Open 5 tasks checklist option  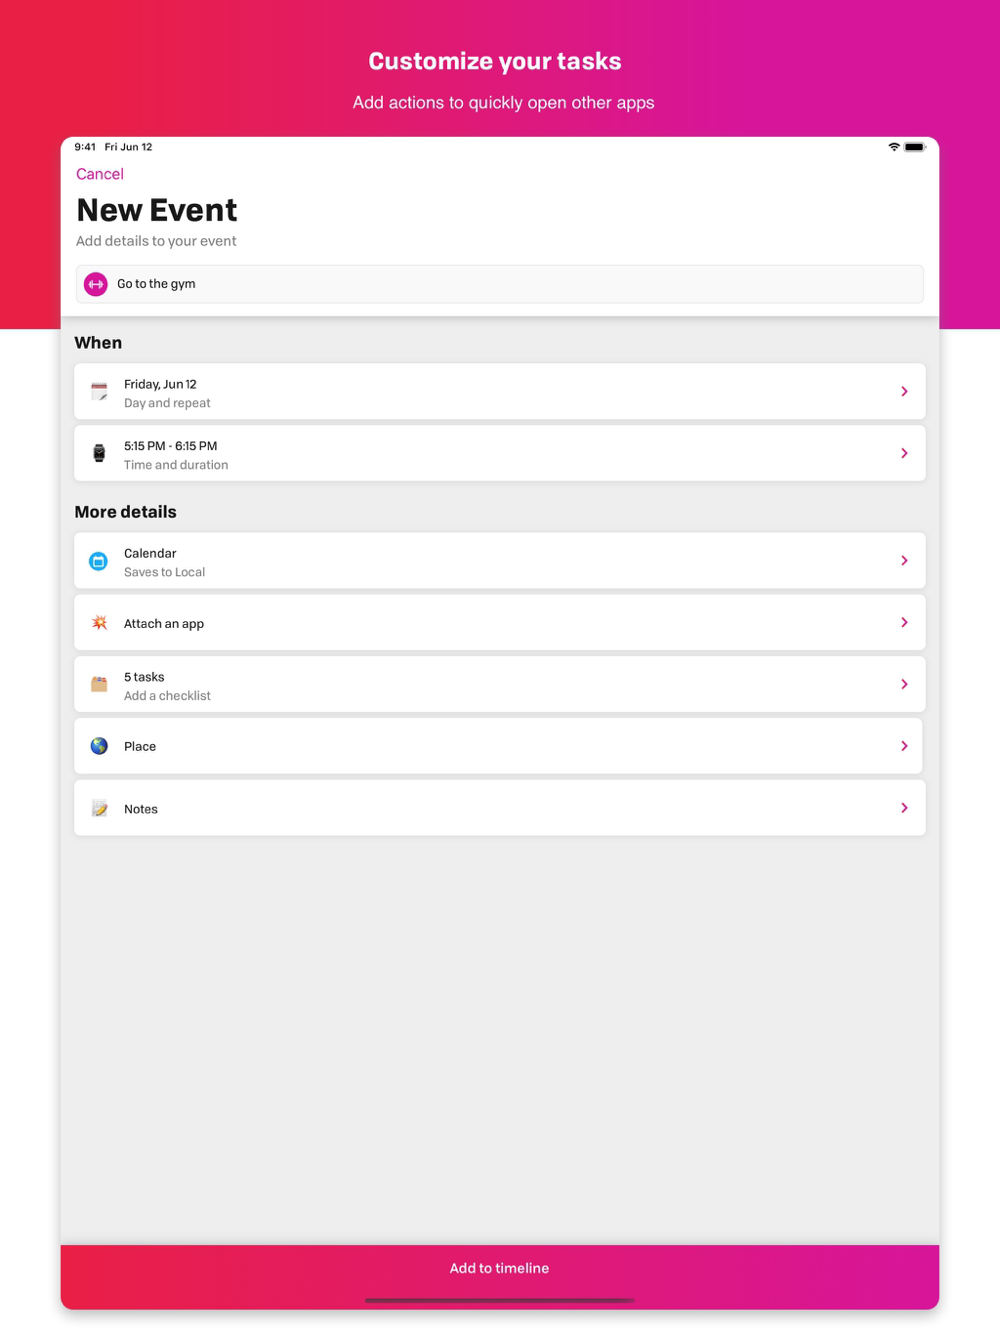[x=500, y=685]
